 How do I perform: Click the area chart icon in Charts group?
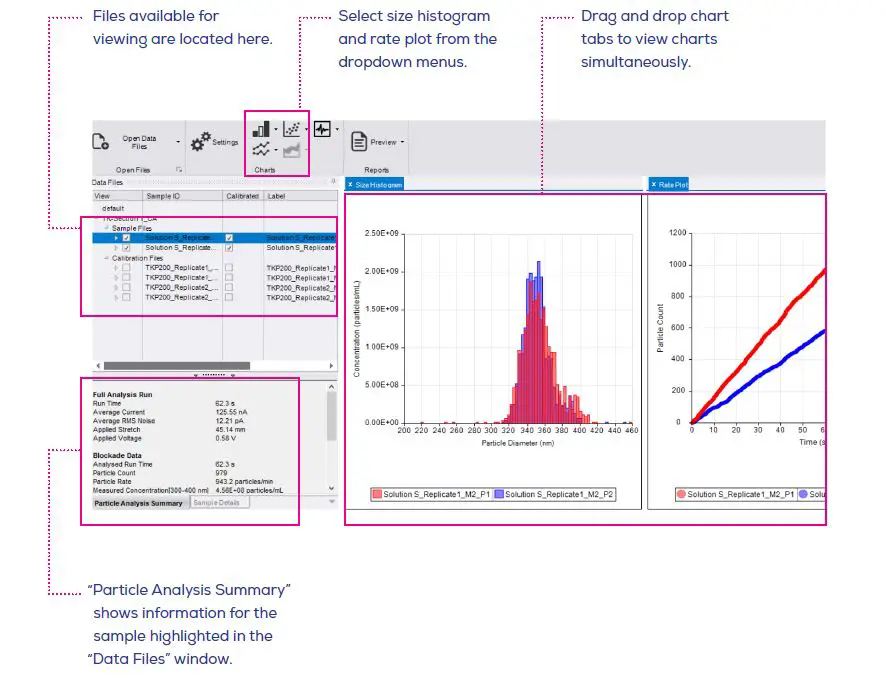pyautogui.click(x=292, y=152)
